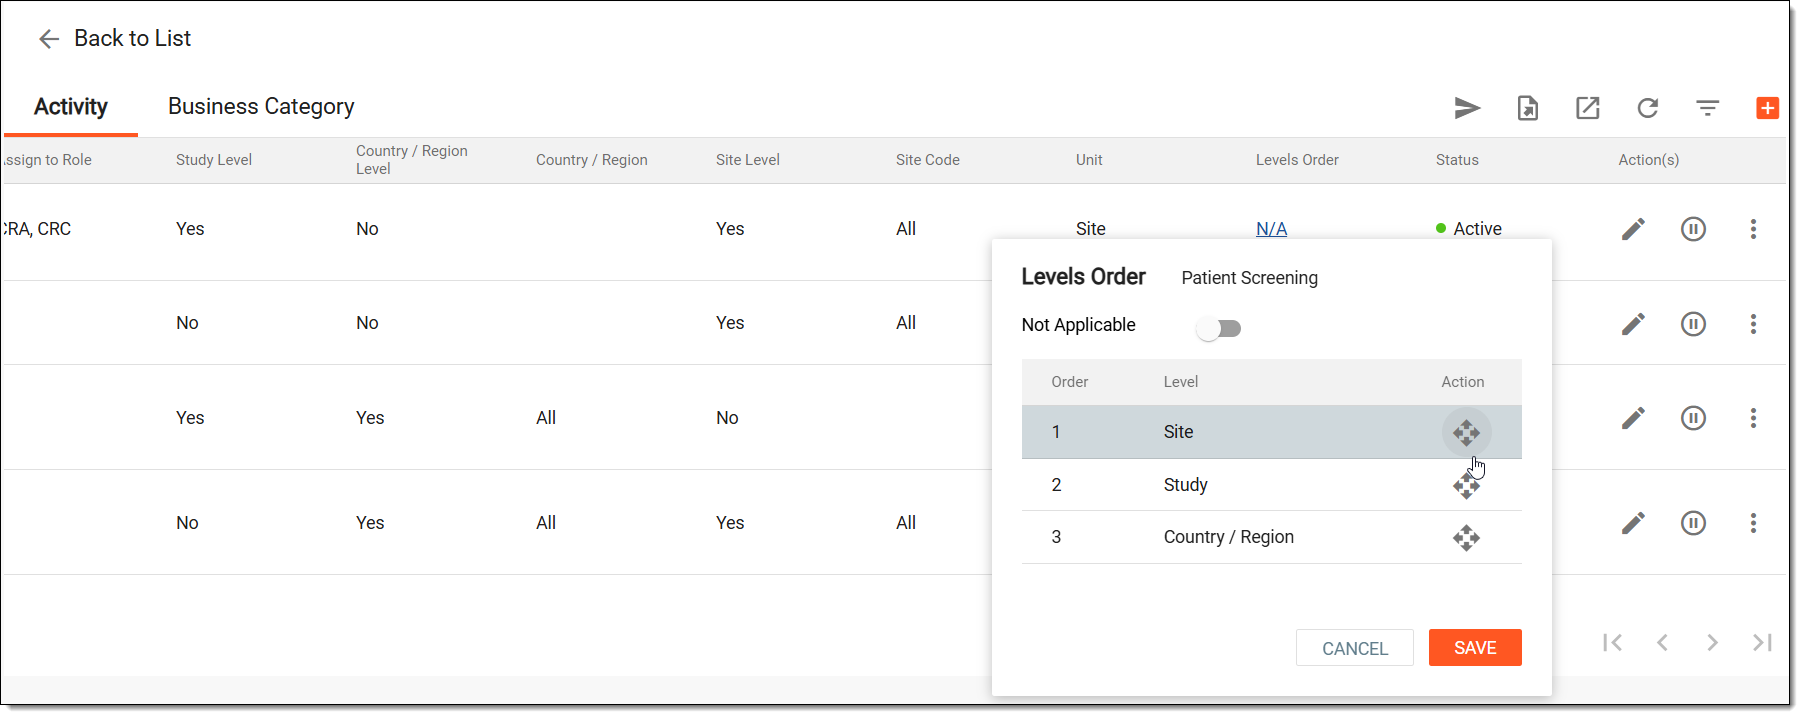1802x717 pixels.
Task: Open the three-dot menu in second row
Action: [x=1753, y=324]
